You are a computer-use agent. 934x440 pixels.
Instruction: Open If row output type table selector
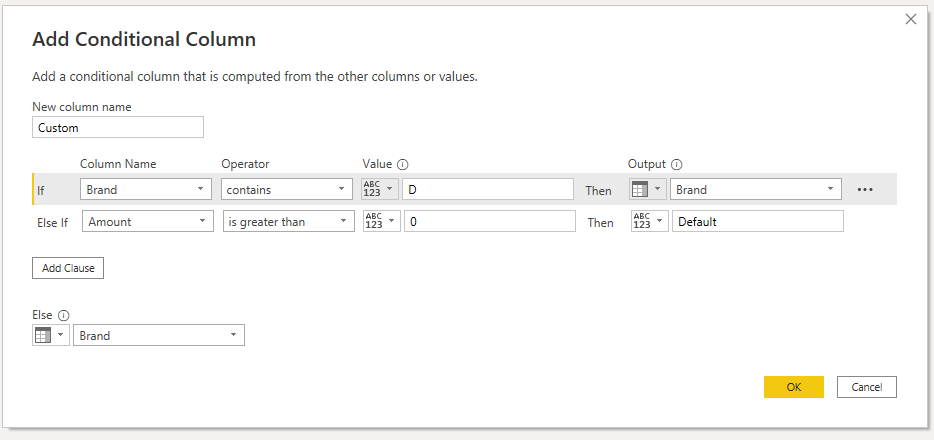point(647,189)
